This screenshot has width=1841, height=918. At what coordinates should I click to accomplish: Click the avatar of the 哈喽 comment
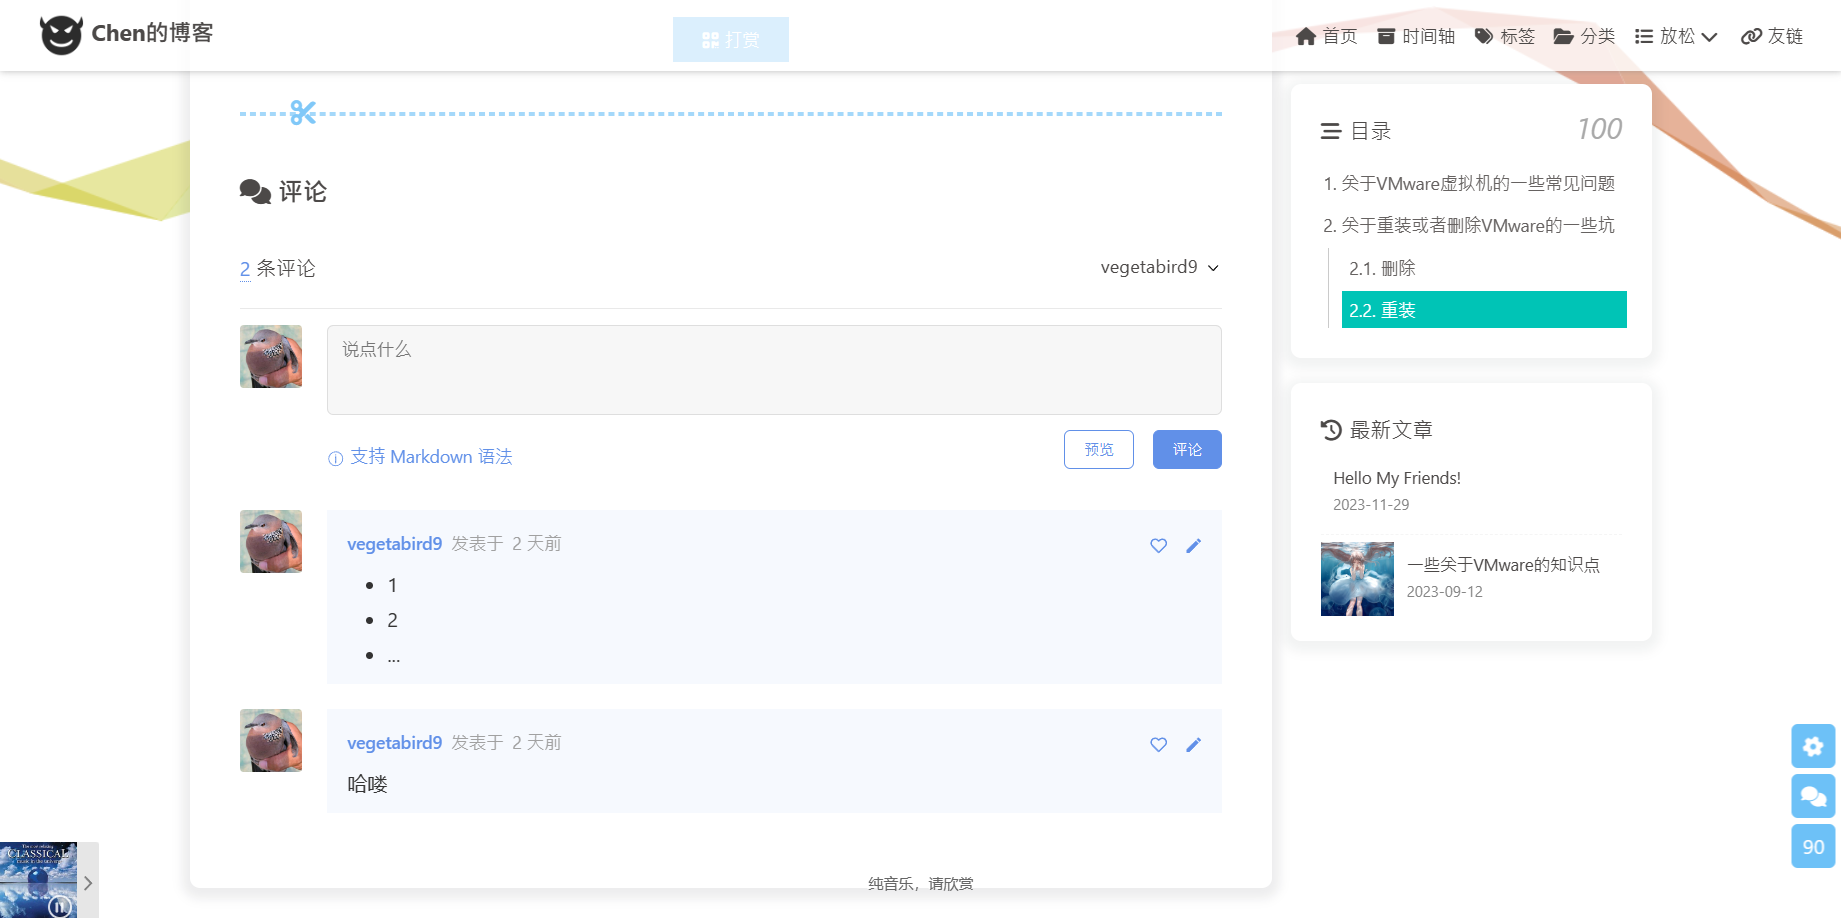click(271, 740)
